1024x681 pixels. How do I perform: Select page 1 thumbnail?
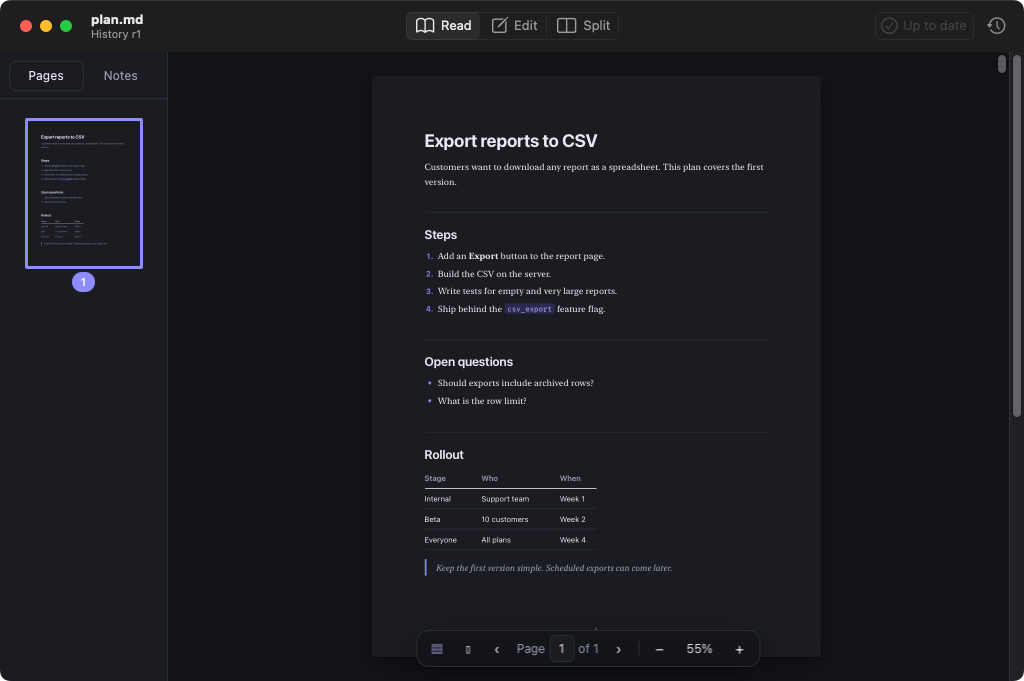[84, 193]
